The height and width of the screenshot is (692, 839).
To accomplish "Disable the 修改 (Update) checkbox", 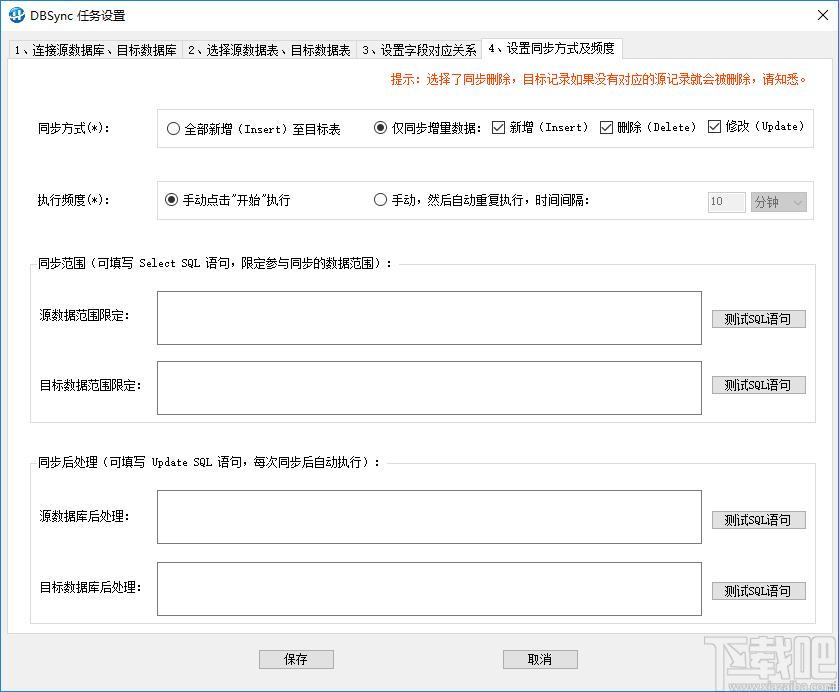I will pos(714,127).
